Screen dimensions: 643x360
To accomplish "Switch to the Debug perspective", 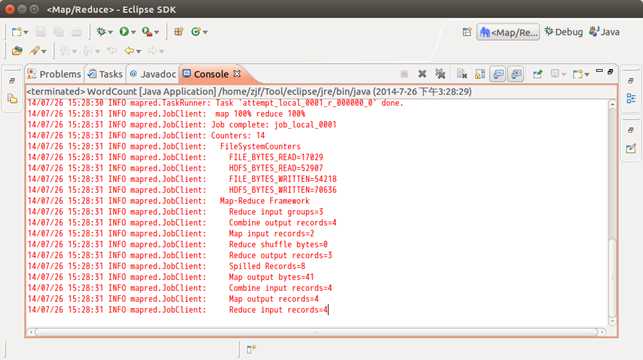I will click(563, 32).
